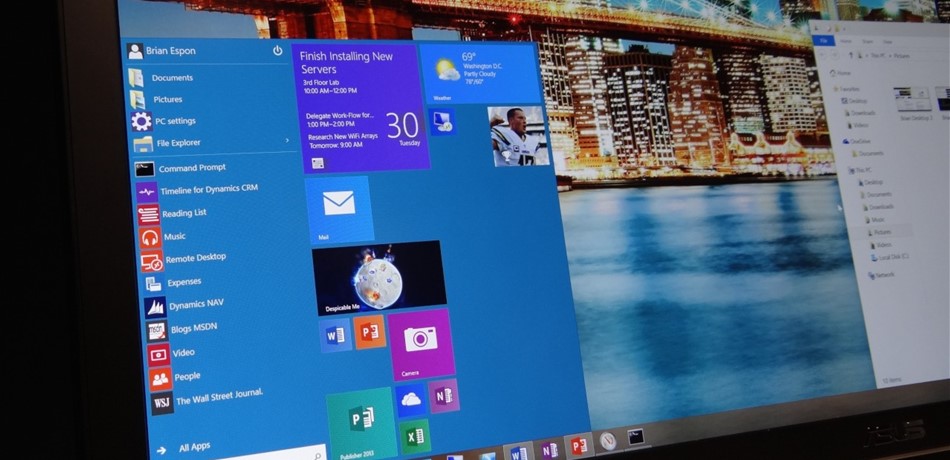Launch PowerPoint from the small orange tile
The height and width of the screenshot is (460, 950).
(x=370, y=332)
